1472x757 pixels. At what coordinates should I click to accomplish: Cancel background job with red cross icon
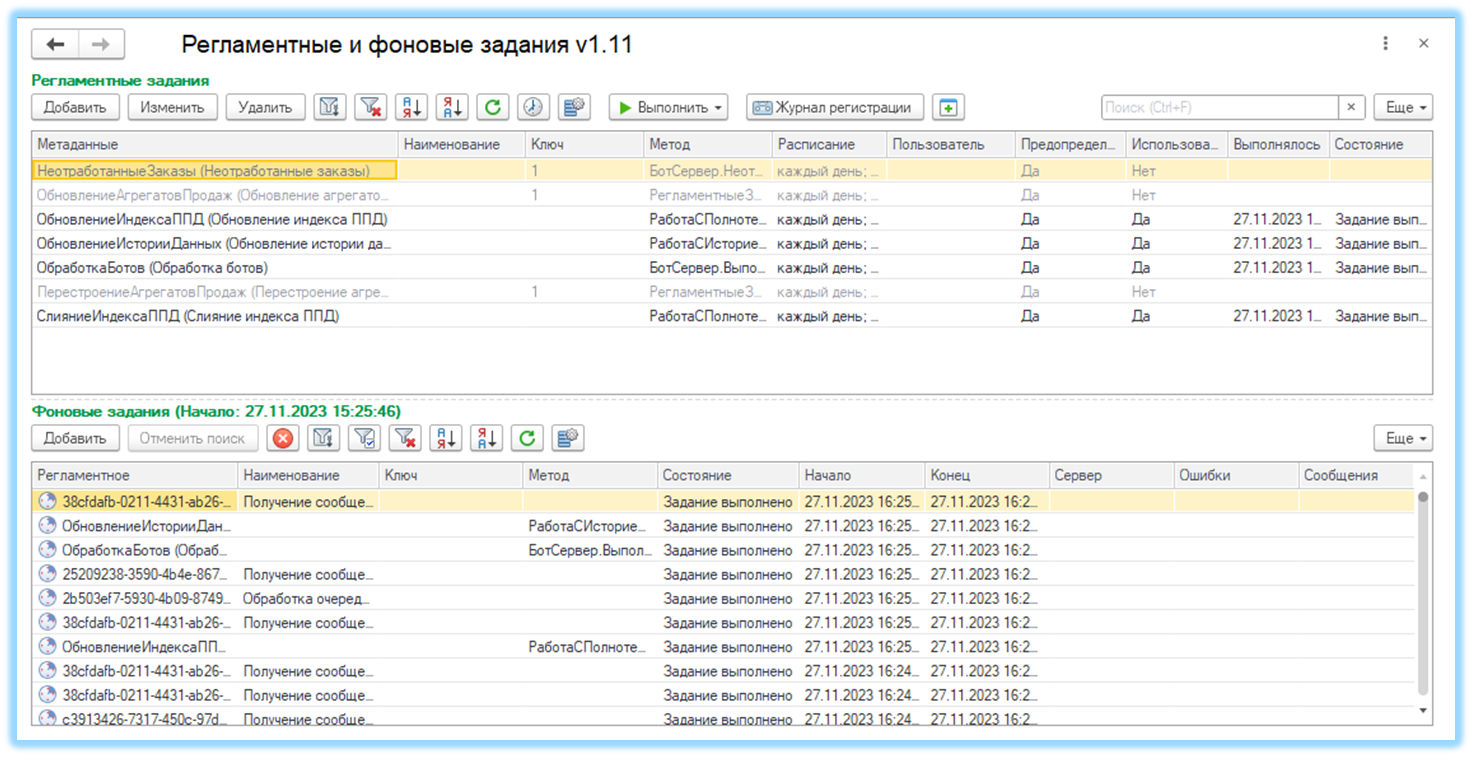[x=284, y=438]
